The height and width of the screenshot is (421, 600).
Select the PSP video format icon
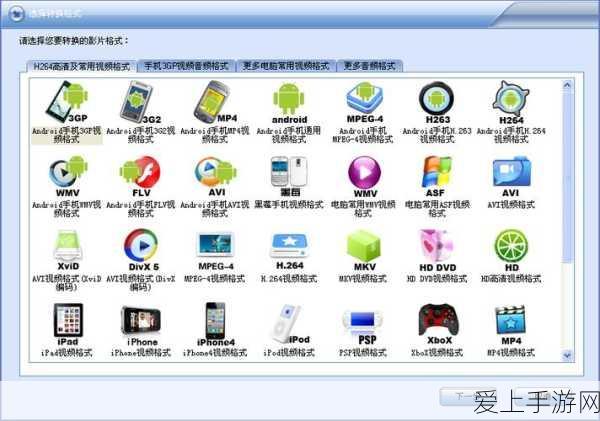[364, 327]
